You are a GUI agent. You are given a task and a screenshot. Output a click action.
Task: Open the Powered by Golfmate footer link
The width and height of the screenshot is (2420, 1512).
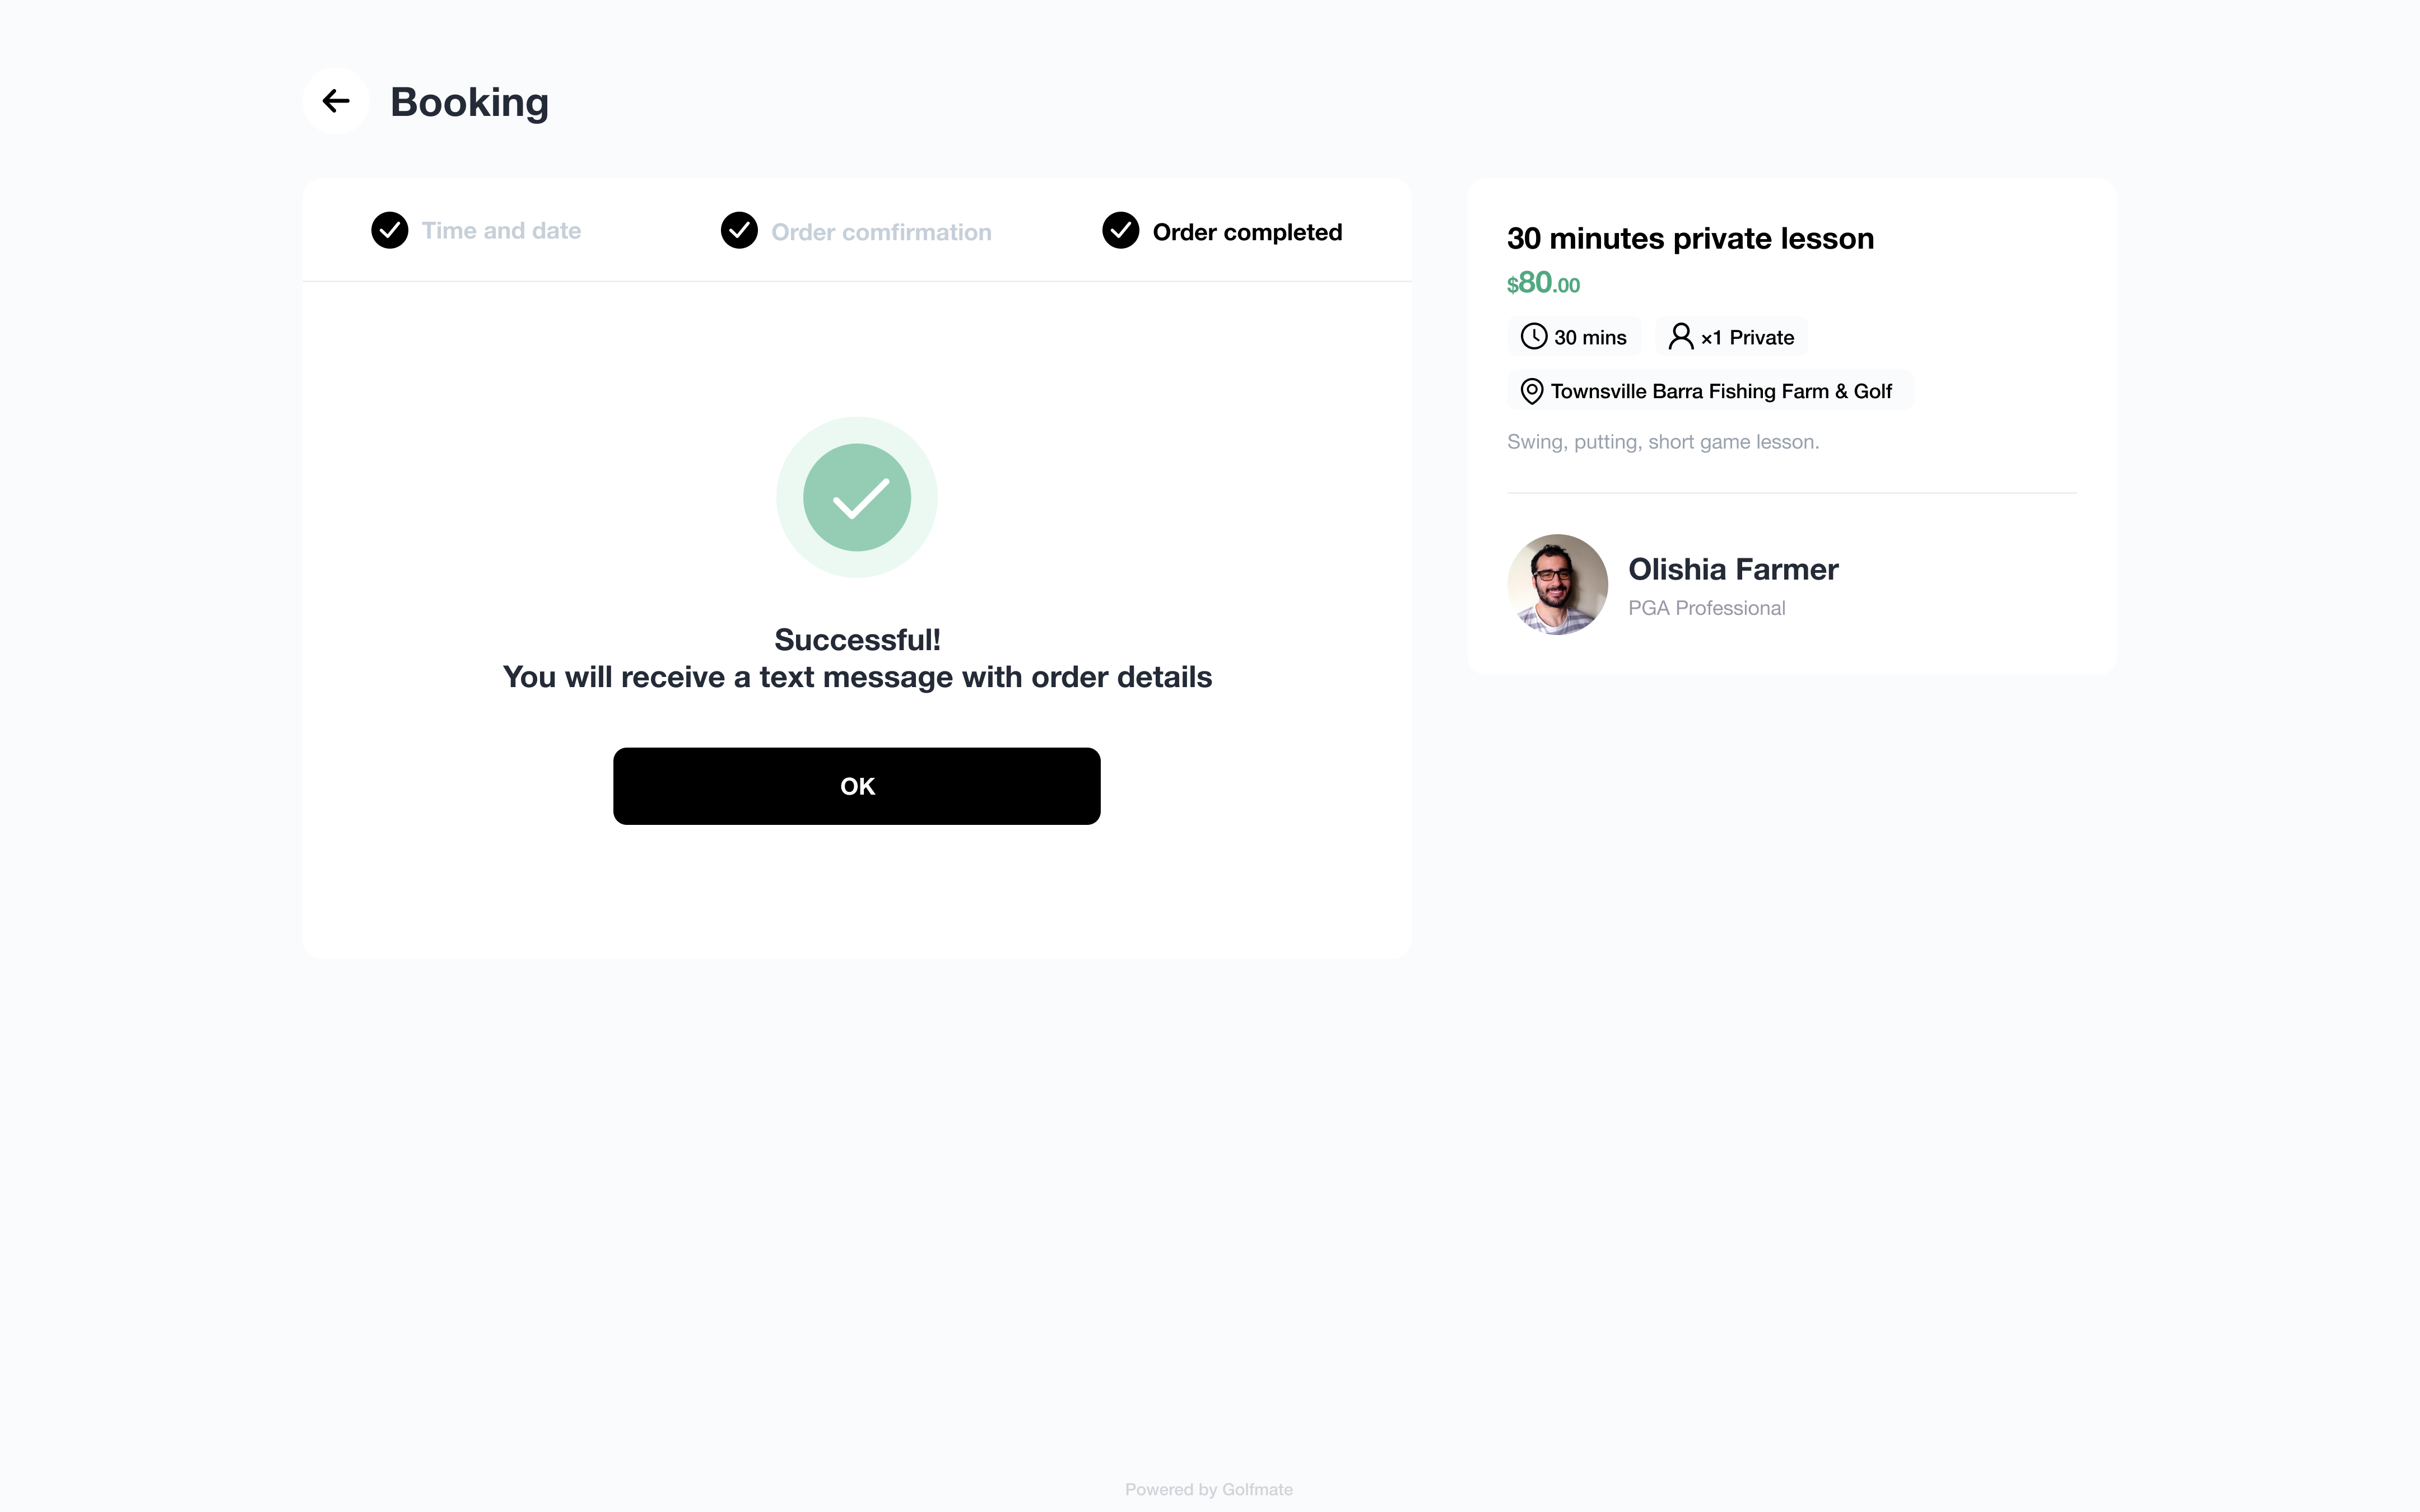[1208, 1489]
